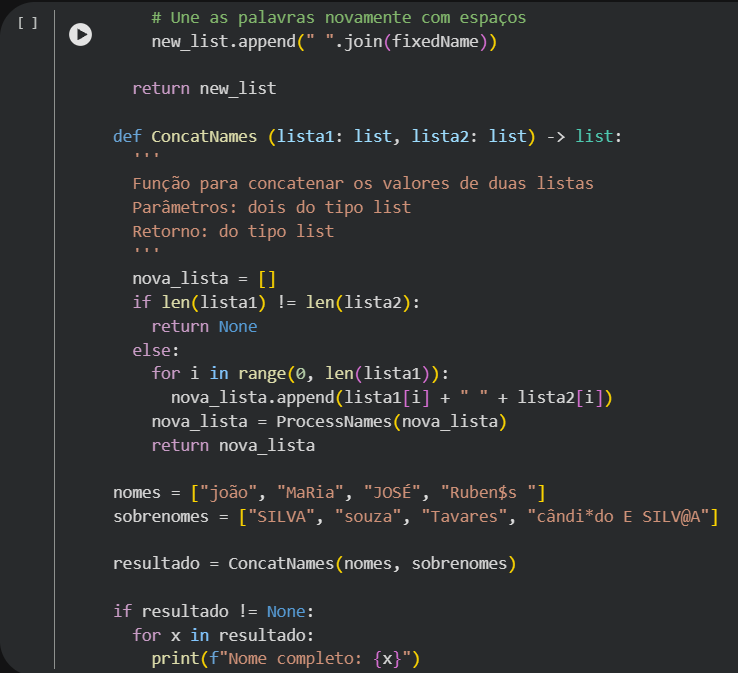Click the 'return nova_lista' line

(x=233, y=446)
